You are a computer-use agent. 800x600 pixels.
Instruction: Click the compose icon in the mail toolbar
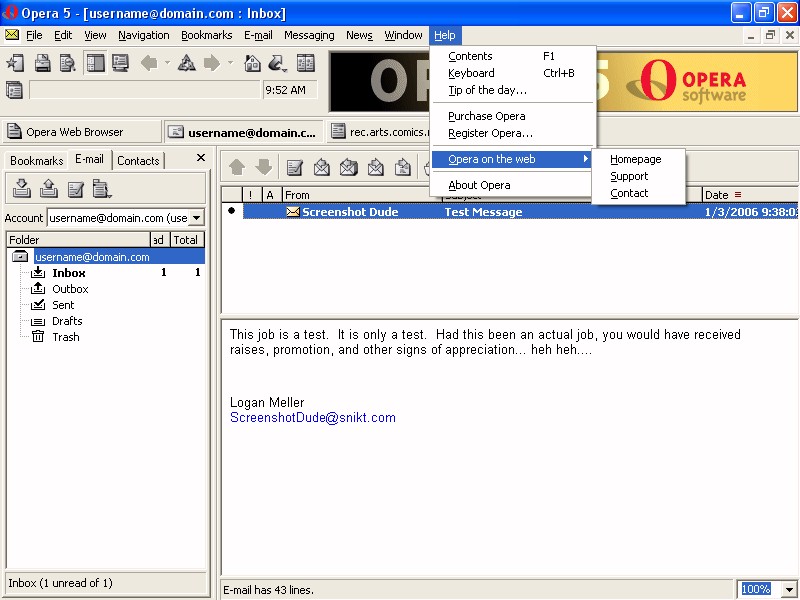tap(294, 167)
